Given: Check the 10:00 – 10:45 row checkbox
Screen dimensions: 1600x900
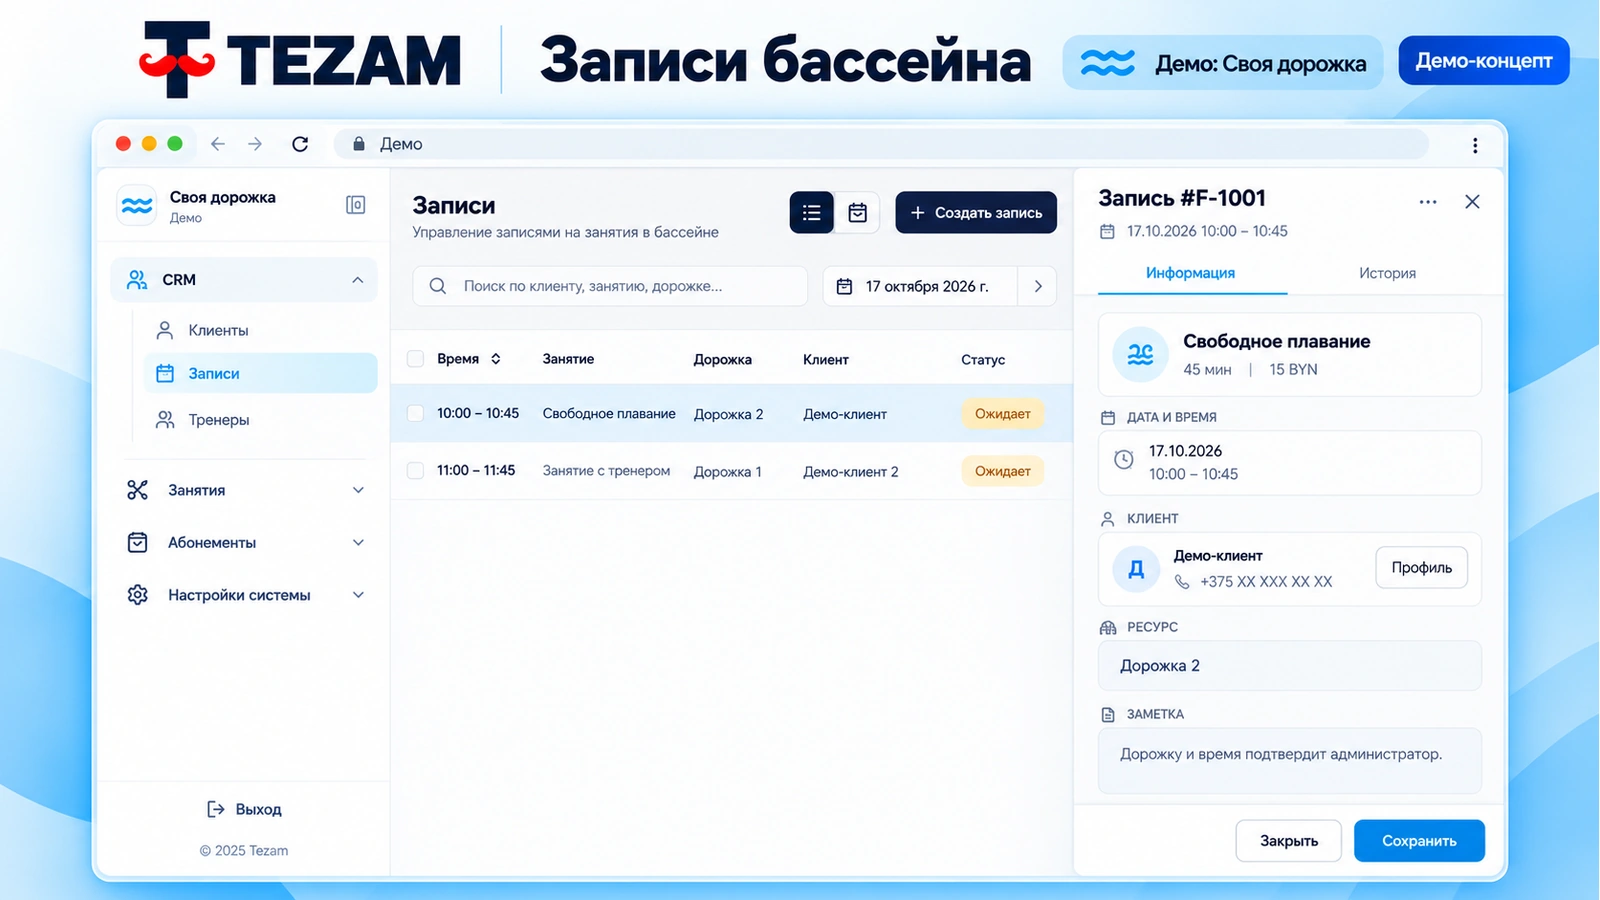Looking at the screenshot, I should [x=415, y=413].
